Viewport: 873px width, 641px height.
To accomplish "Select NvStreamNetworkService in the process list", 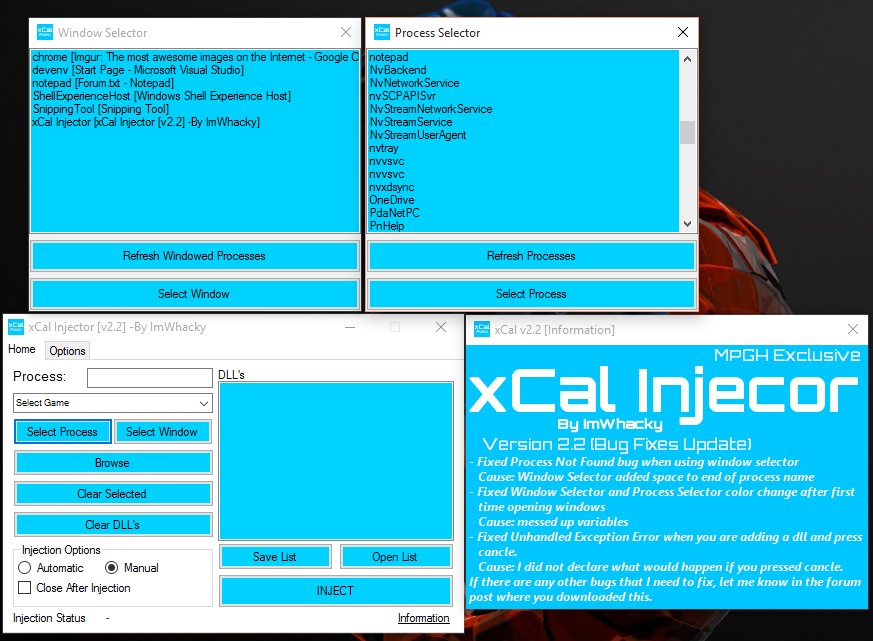I will tap(523, 109).
